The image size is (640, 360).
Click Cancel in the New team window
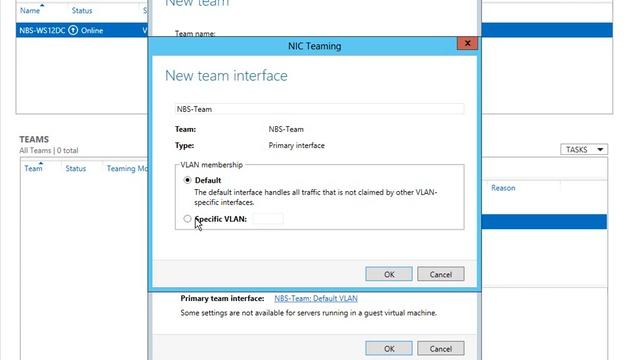coord(440,349)
